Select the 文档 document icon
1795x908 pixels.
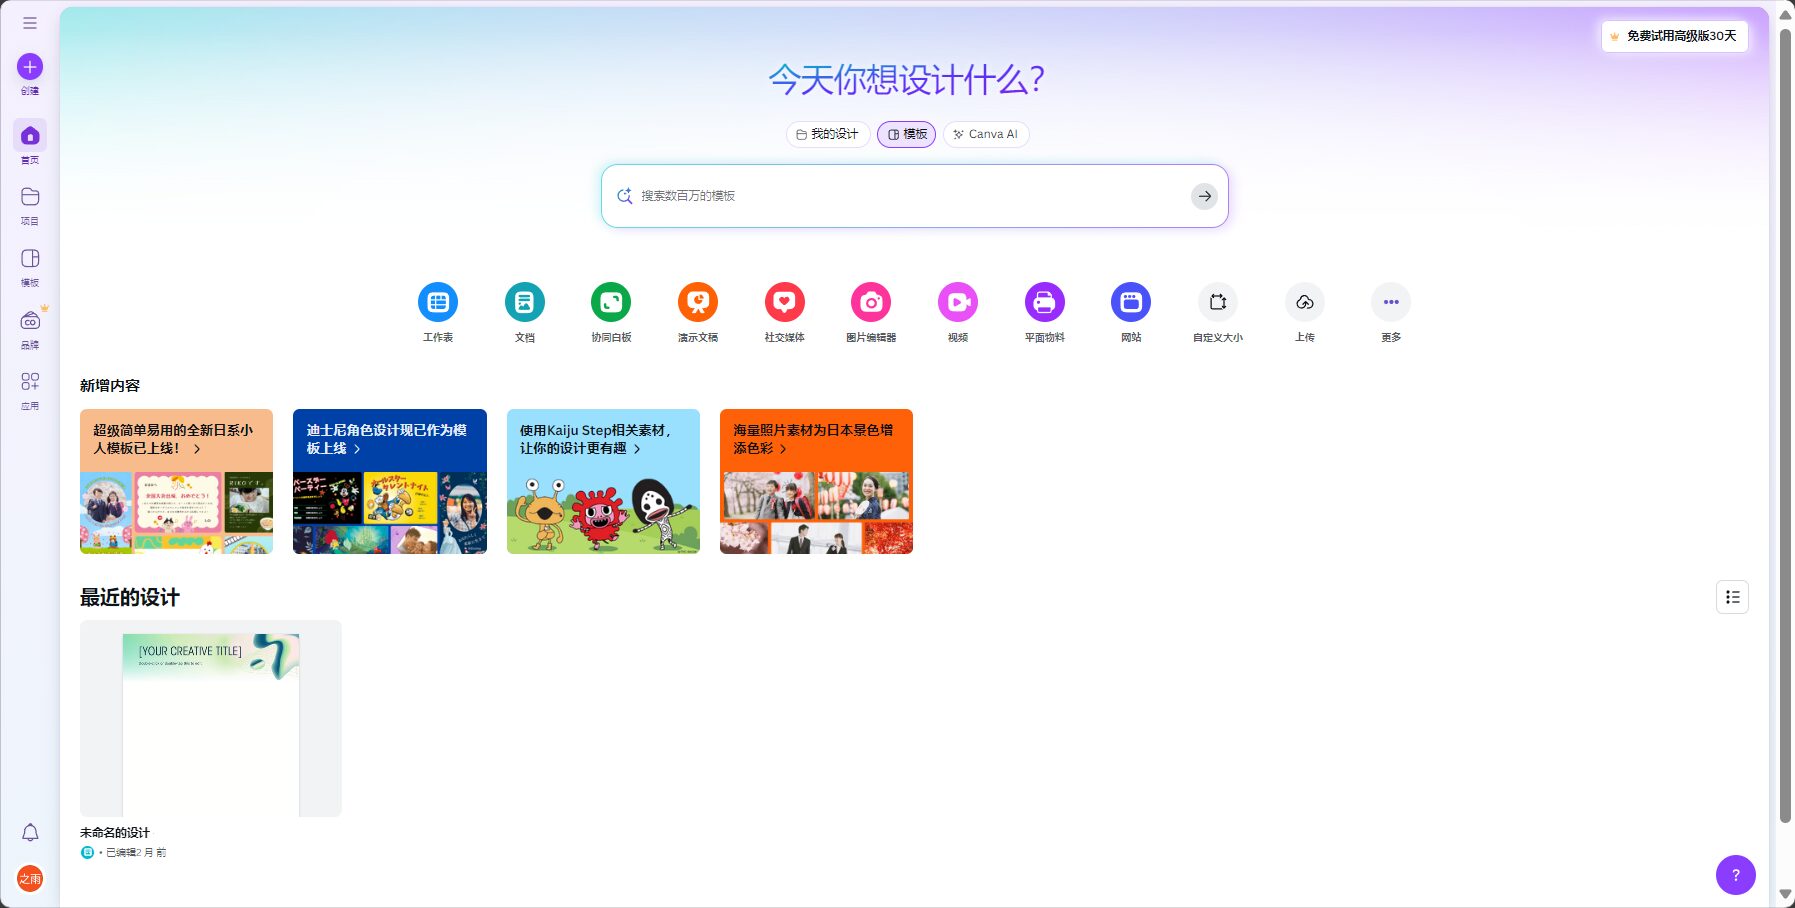click(525, 302)
